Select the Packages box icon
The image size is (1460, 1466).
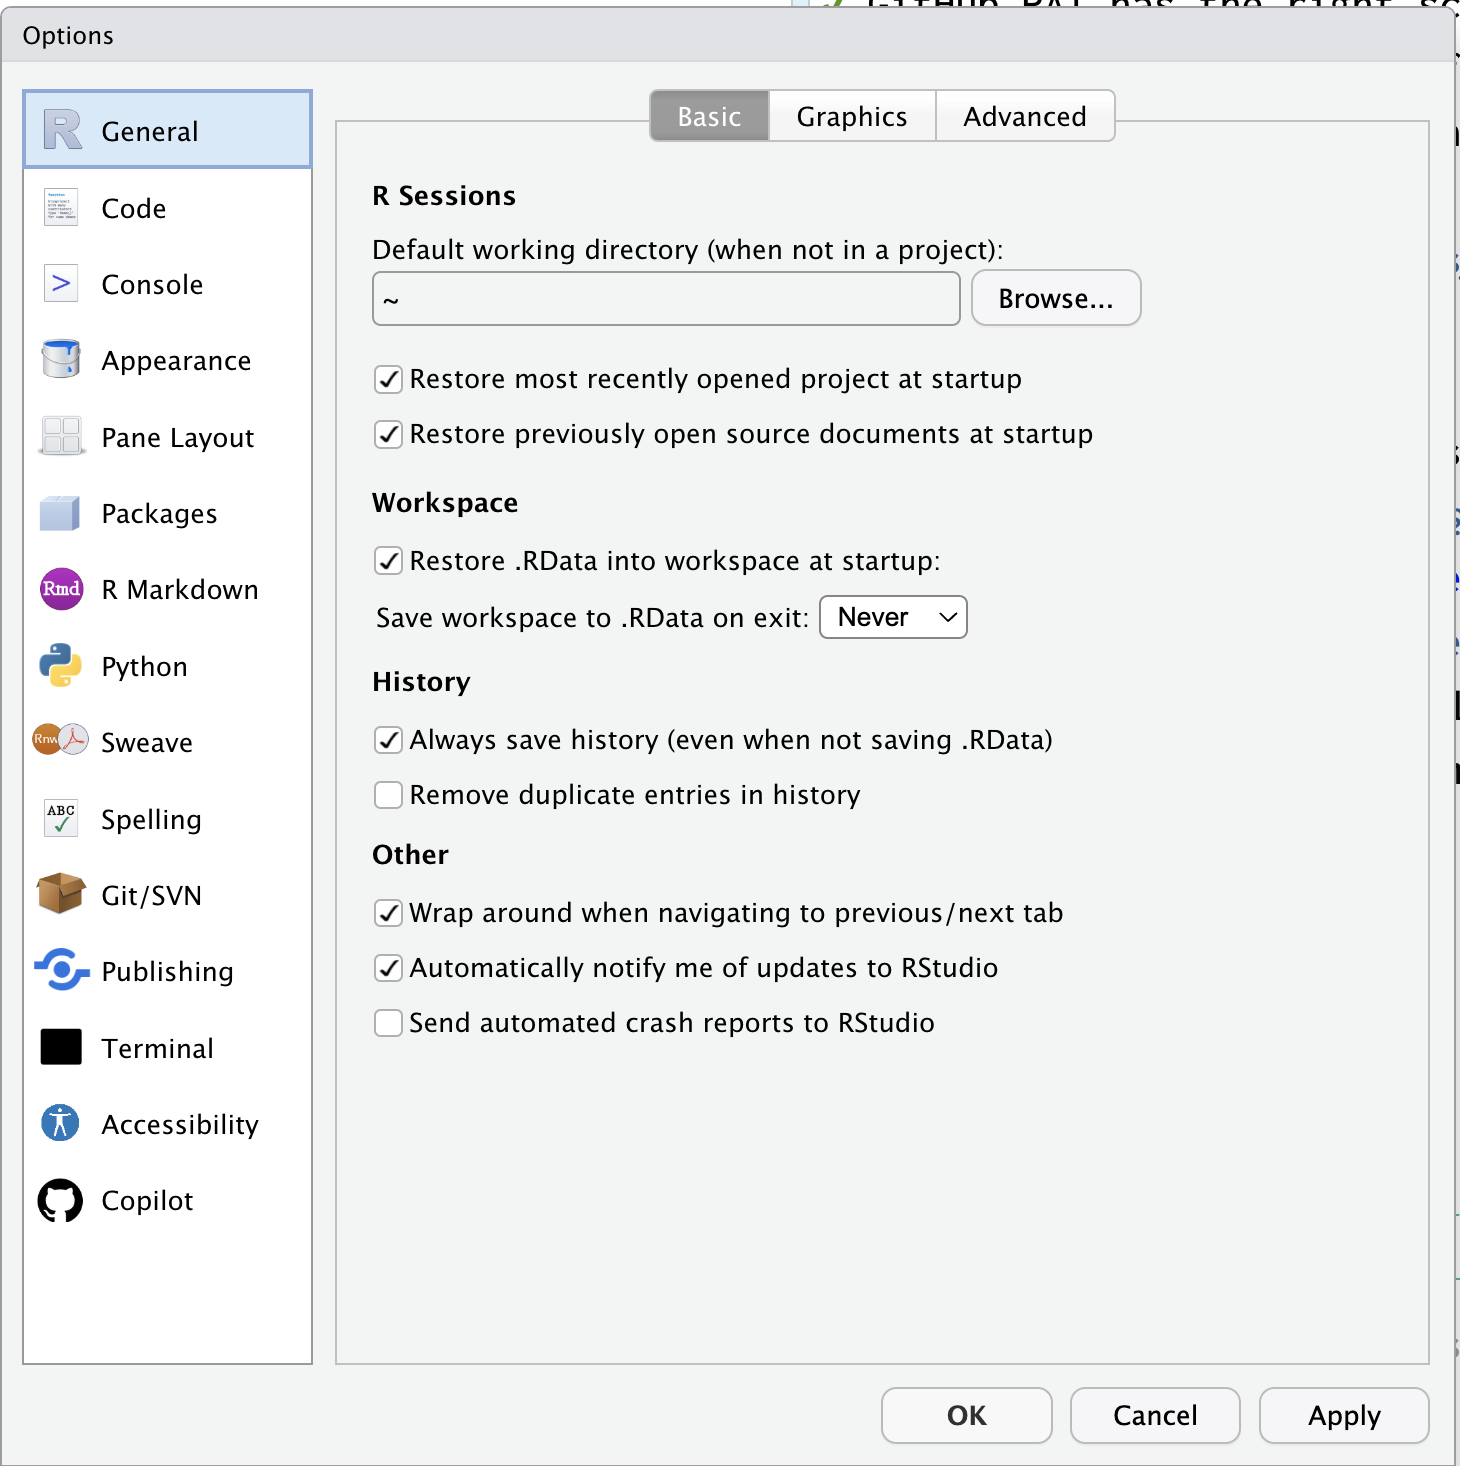(60, 513)
